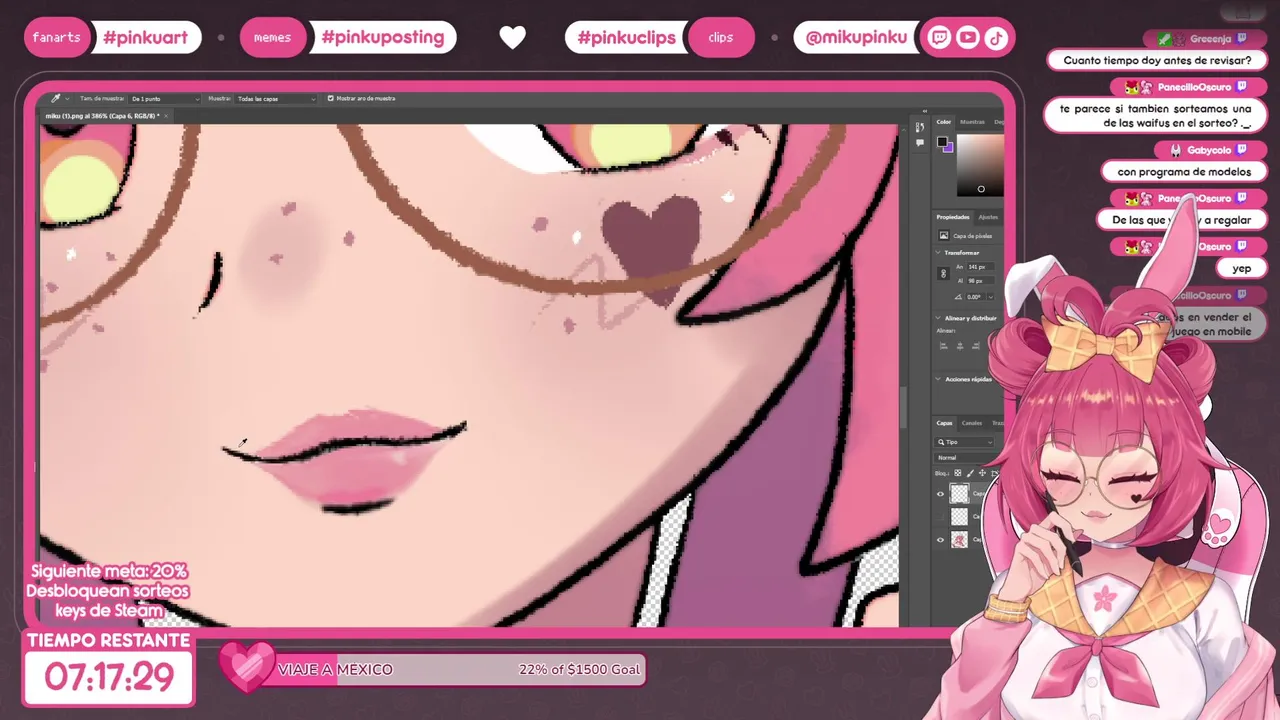
Task: Click the white heart icon in header
Action: point(512,38)
